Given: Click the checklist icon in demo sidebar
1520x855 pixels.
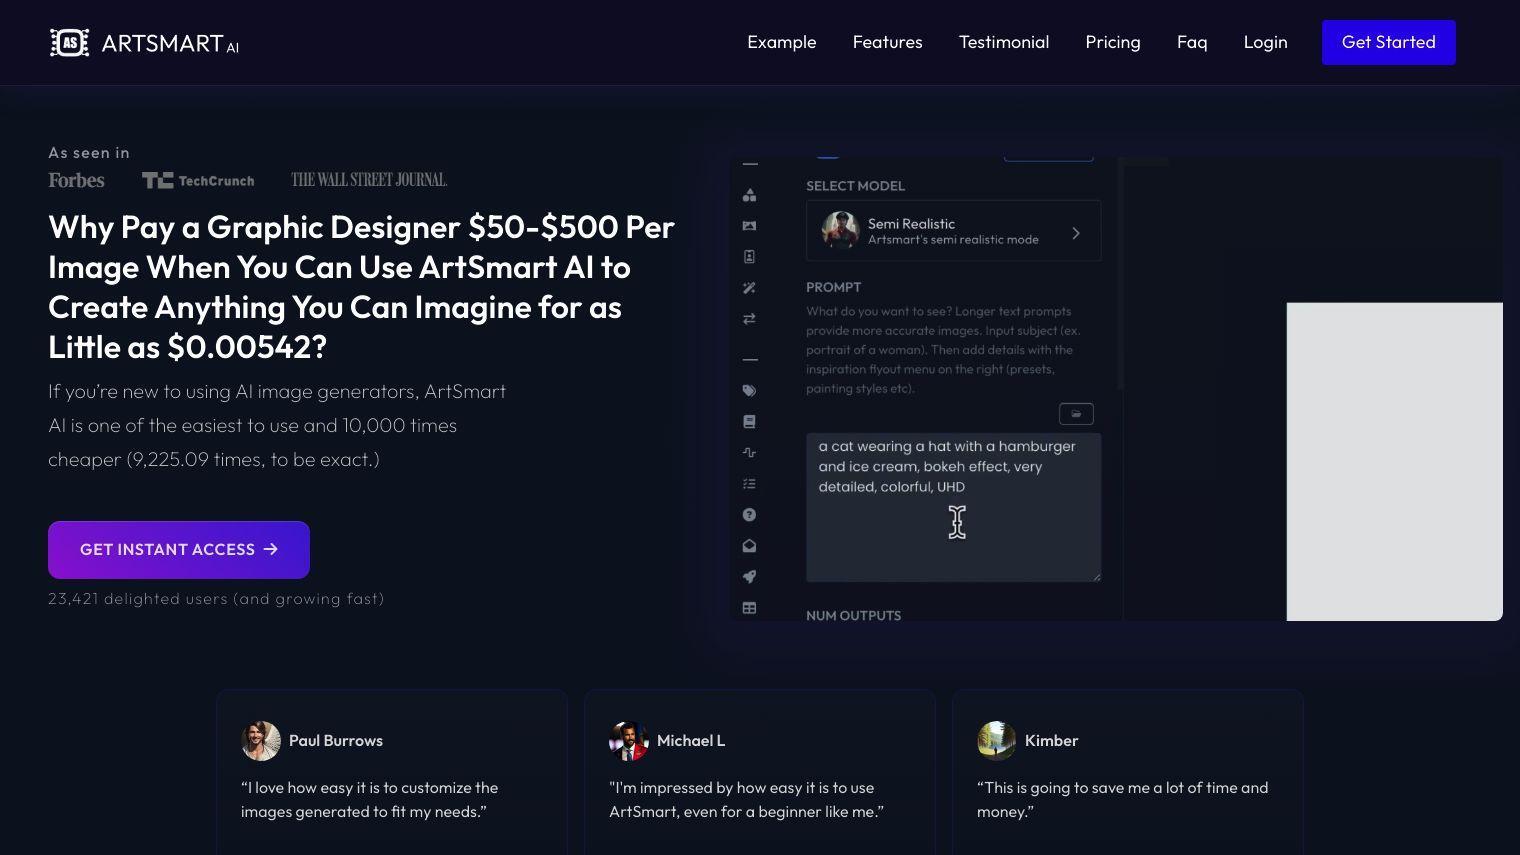Looking at the screenshot, I should pos(749,484).
